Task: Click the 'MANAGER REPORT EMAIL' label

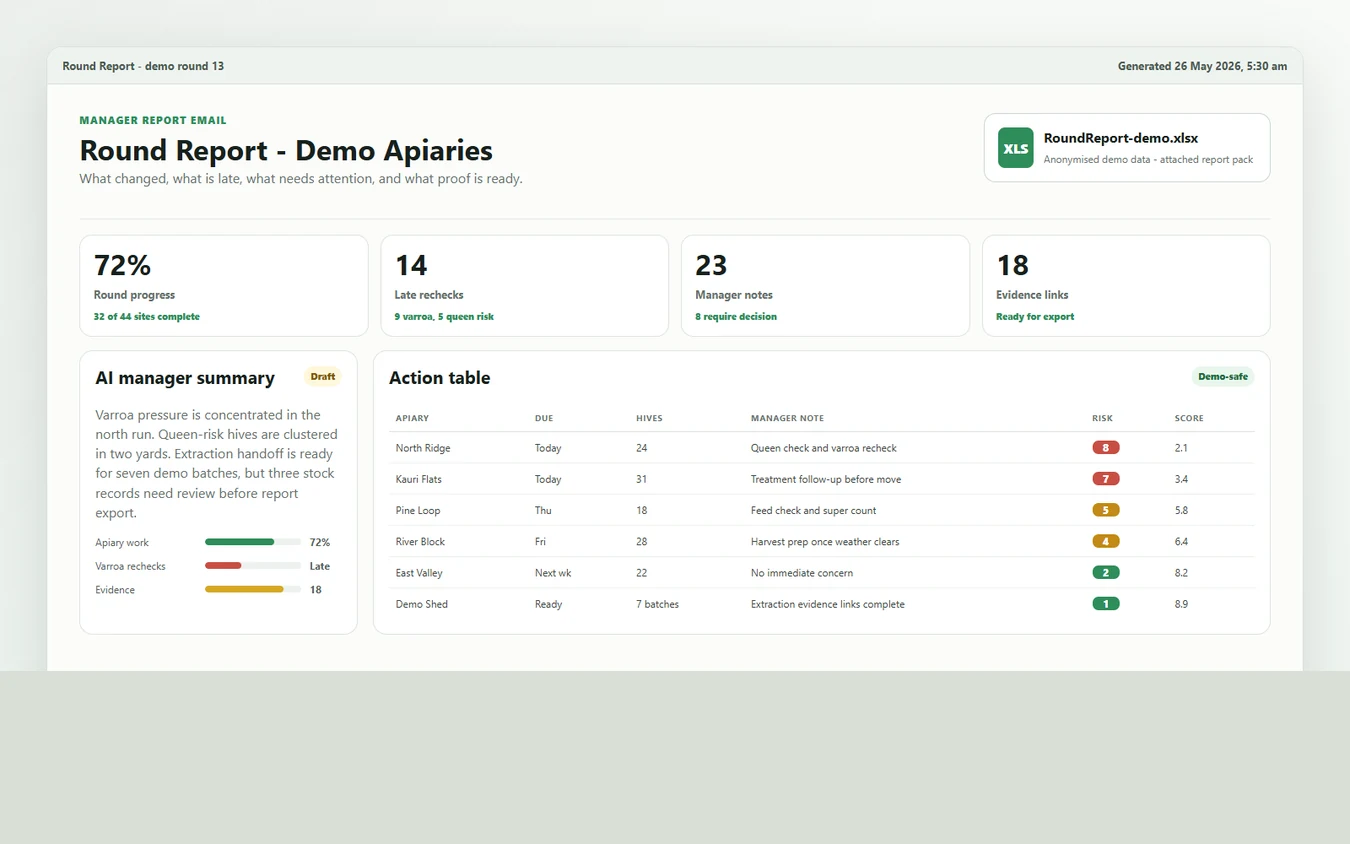Action: pos(153,120)
